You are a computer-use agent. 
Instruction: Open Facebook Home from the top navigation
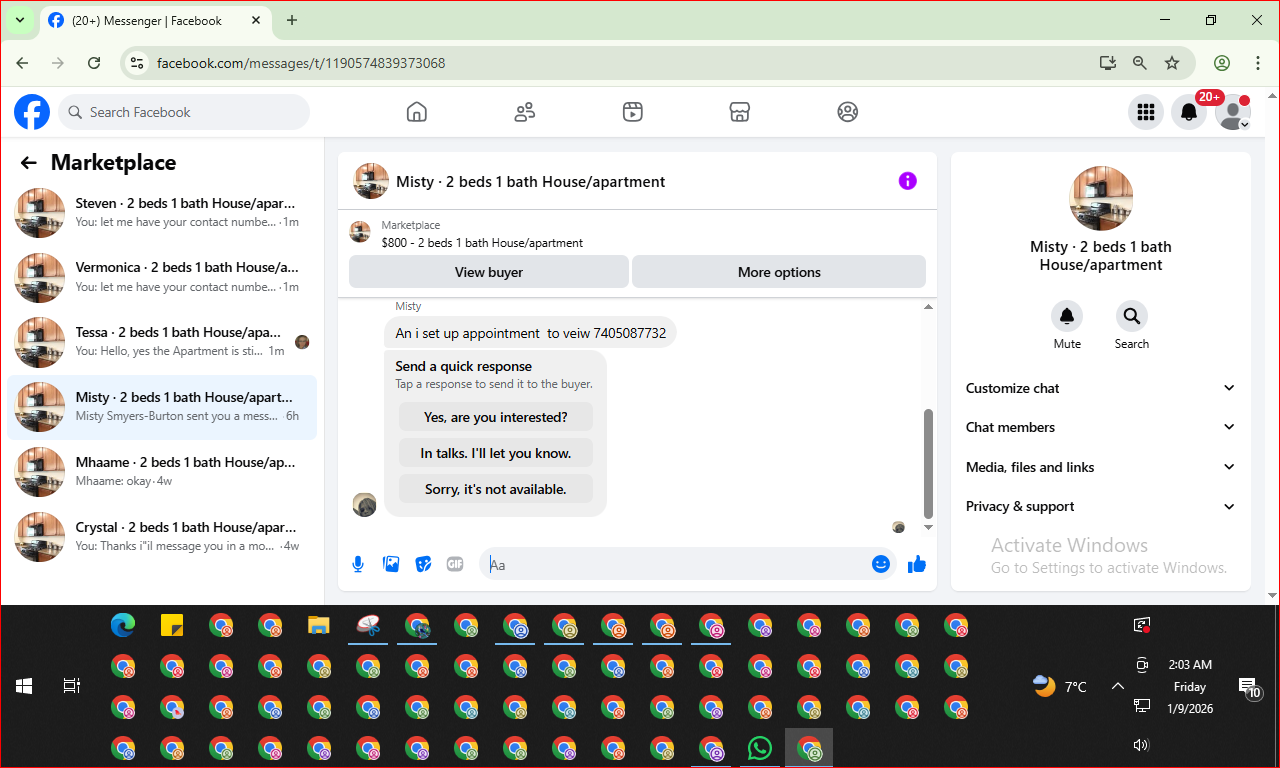417,112
